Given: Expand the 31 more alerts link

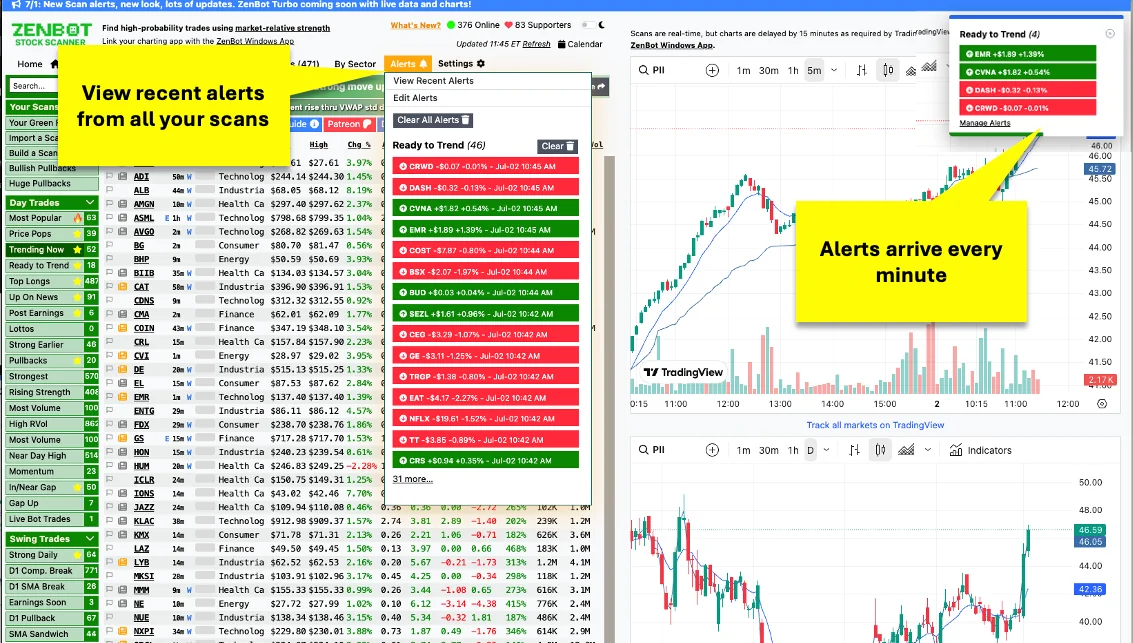Looking at the screenshot, I should click(x=413, y=480).
